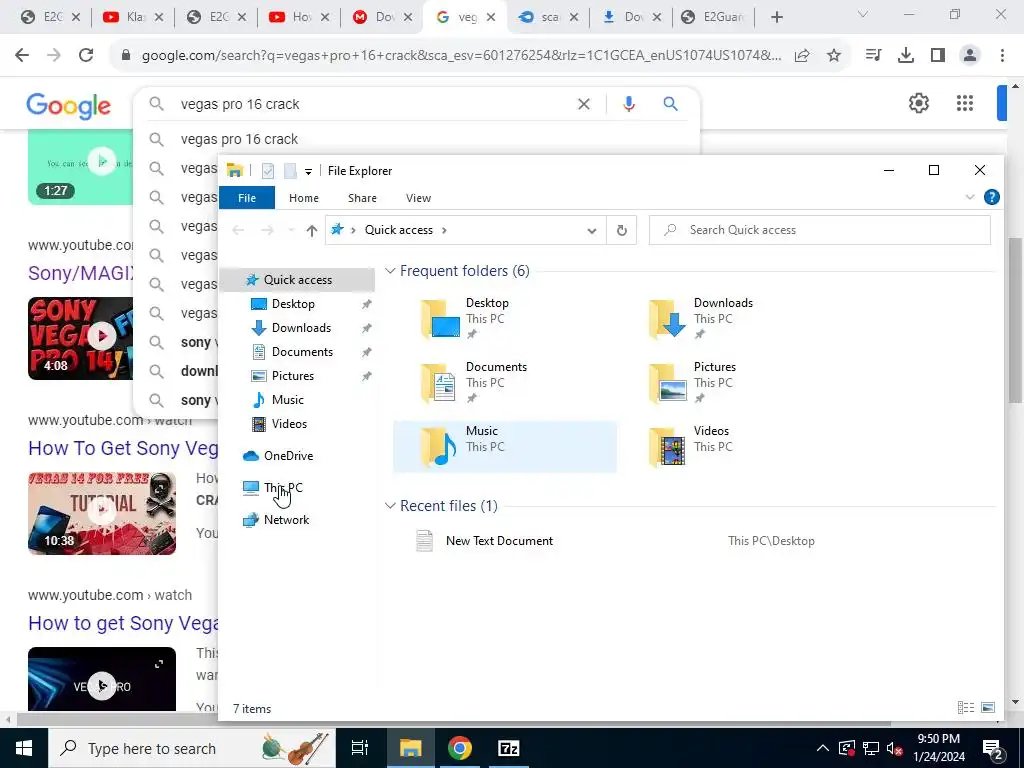1024x768 pixels.
Task: Click the Chrome address bar URL
Action: click(x=461, y=56)
